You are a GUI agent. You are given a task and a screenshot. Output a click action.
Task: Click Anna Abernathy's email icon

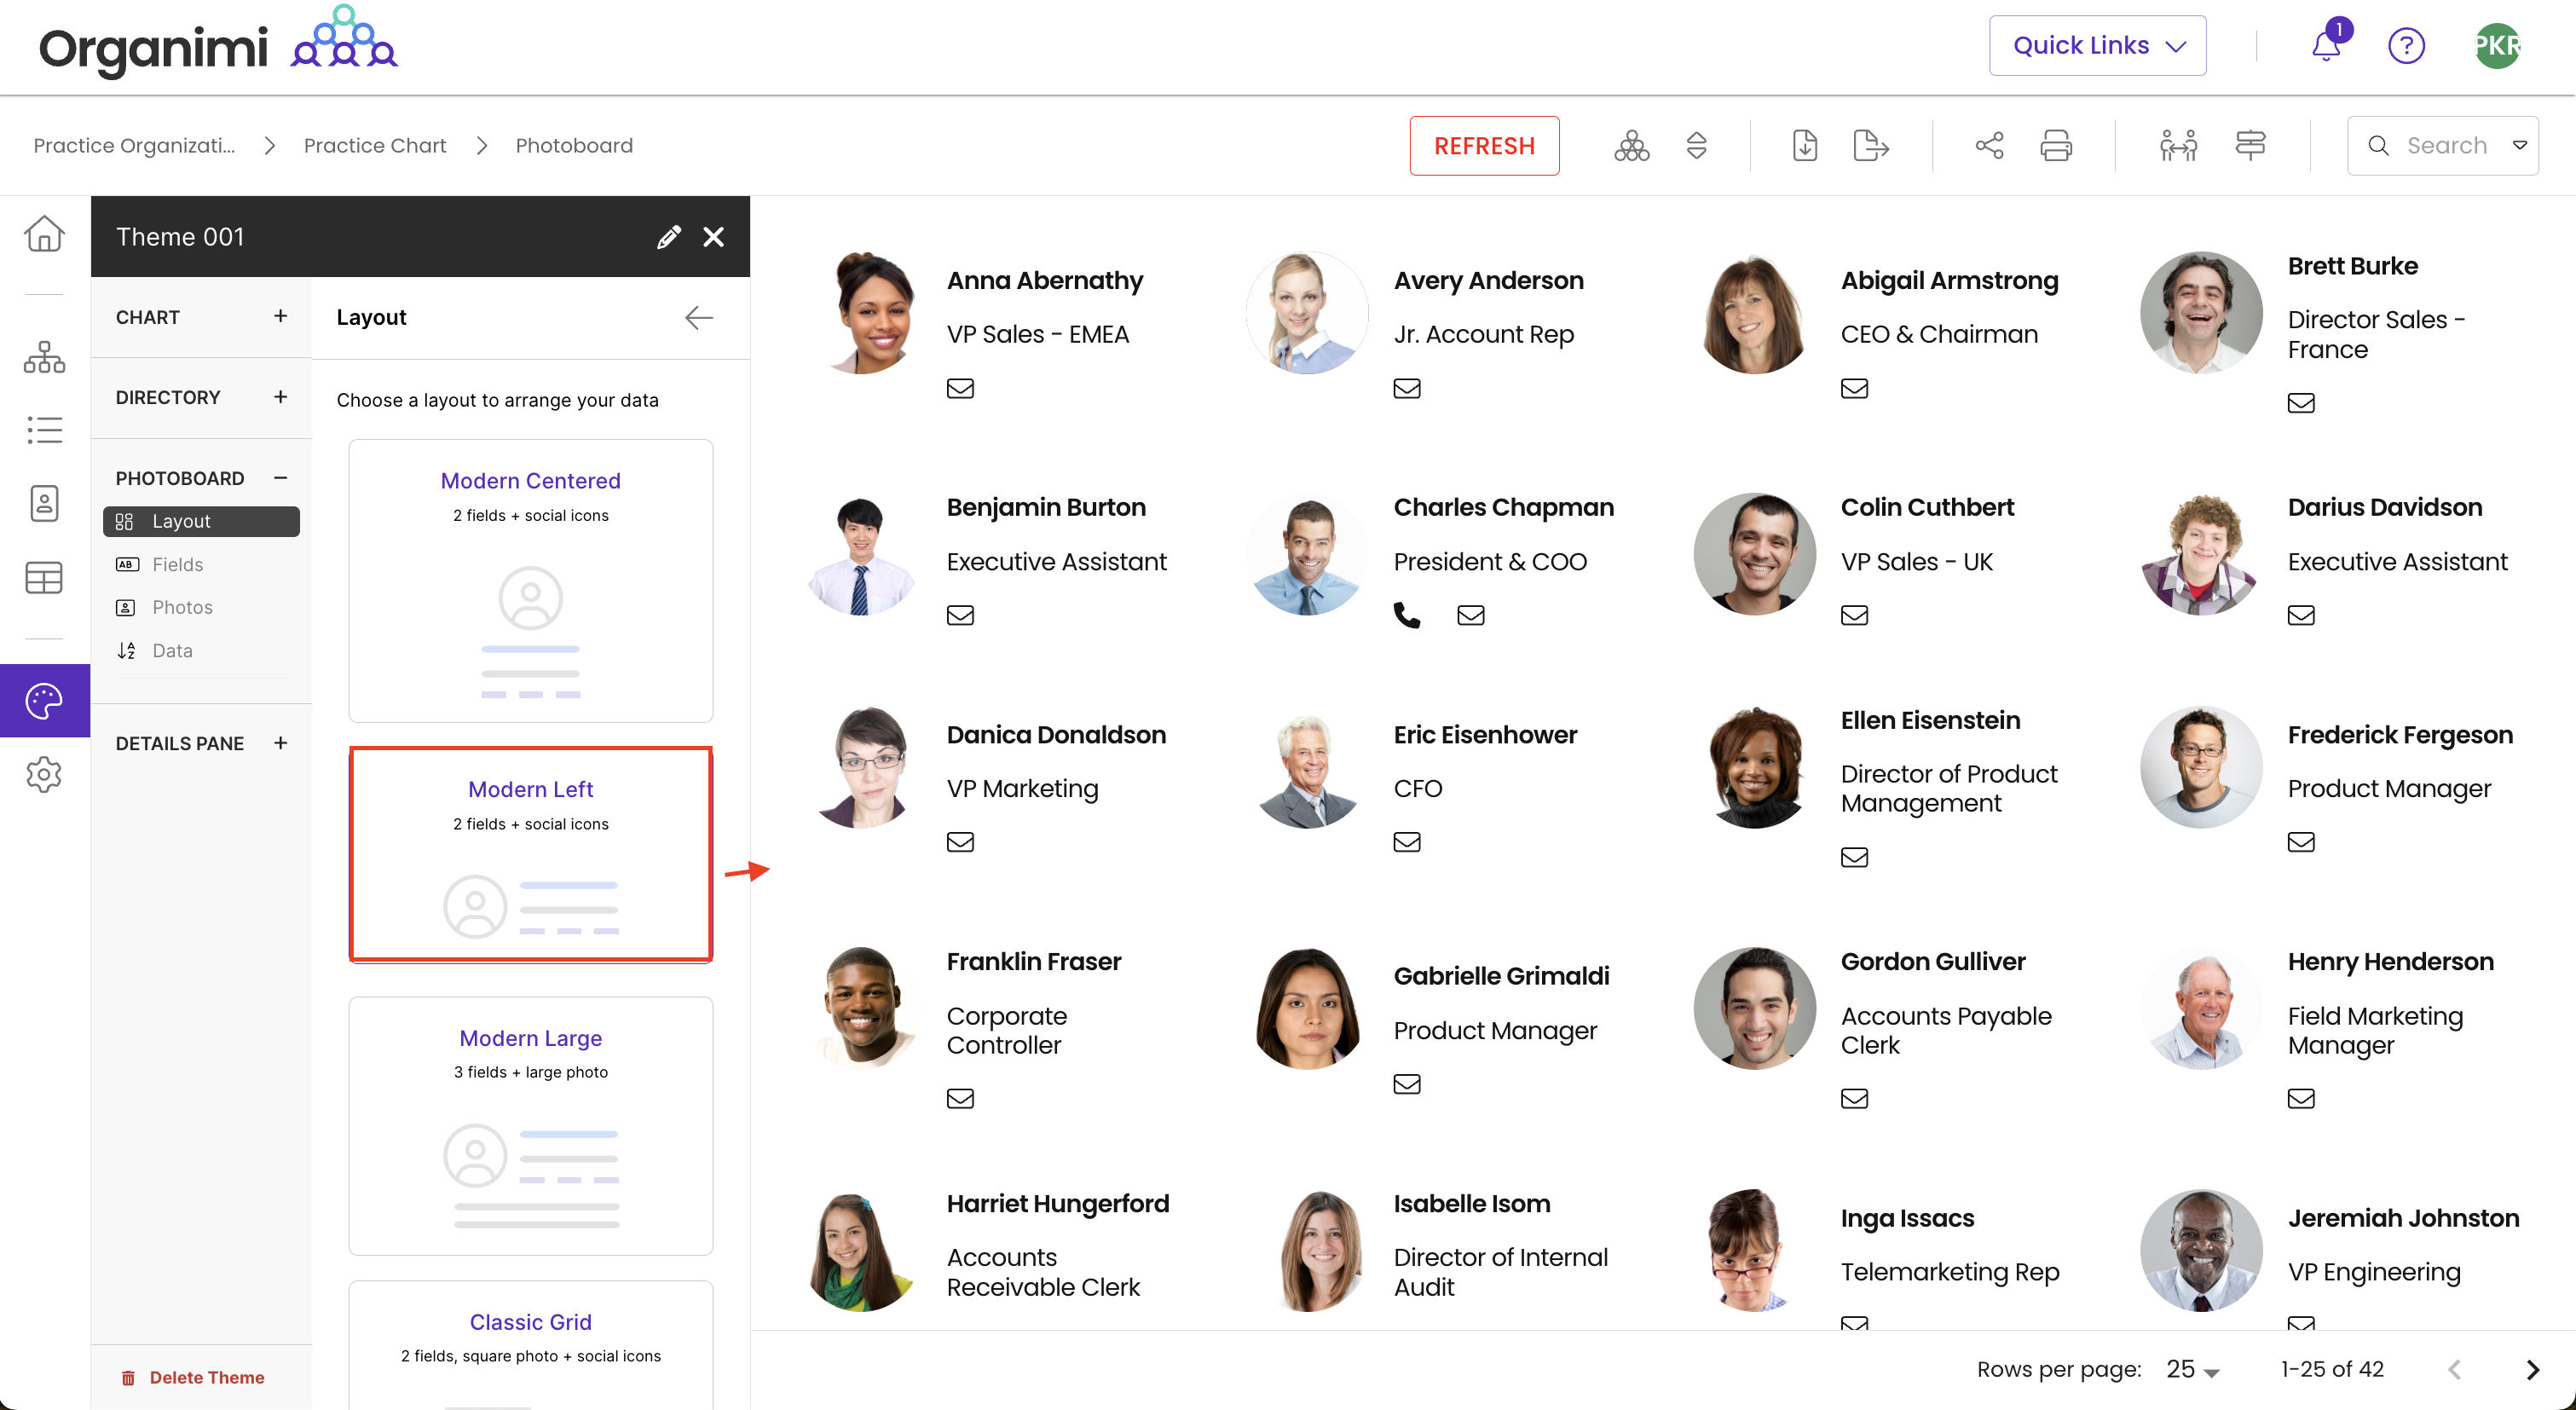tap(960, 389)
